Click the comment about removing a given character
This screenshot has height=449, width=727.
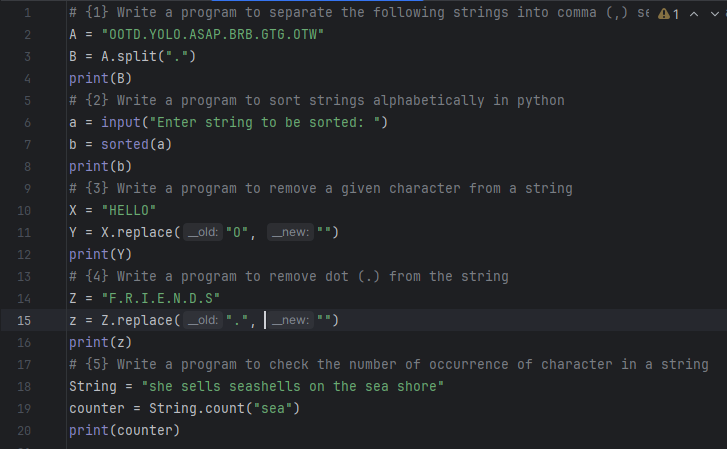point(321,188)
